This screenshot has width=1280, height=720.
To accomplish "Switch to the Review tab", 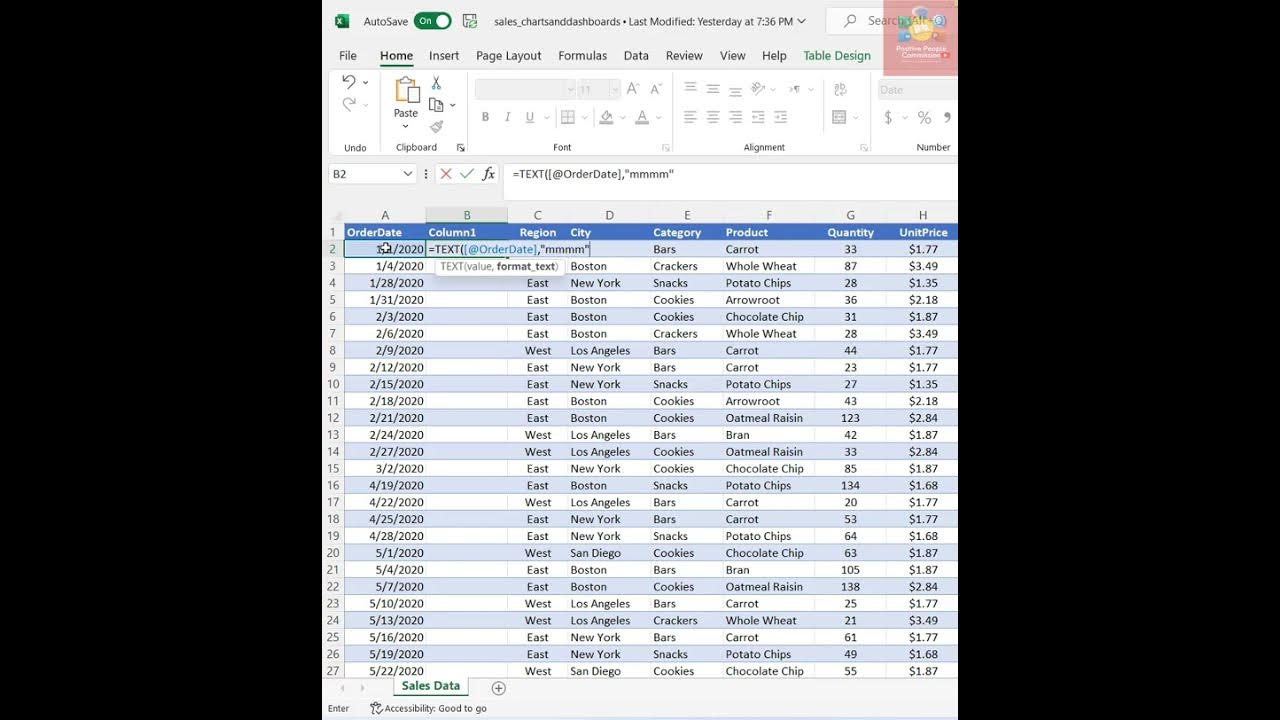I will (x=684, y=56).
